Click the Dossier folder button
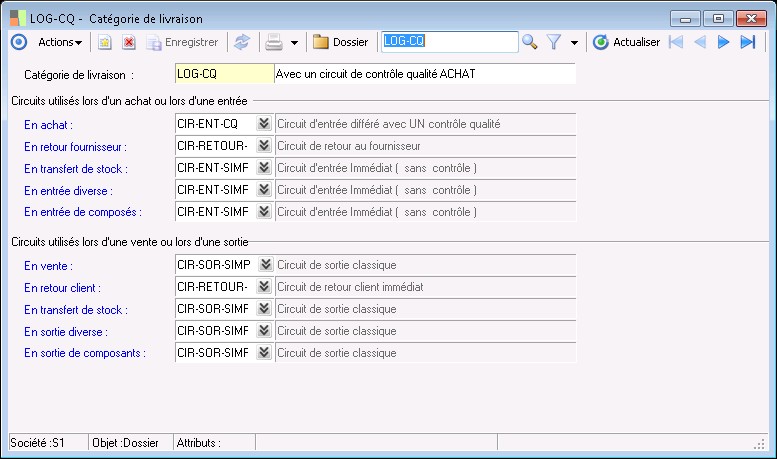 [340, 42]
